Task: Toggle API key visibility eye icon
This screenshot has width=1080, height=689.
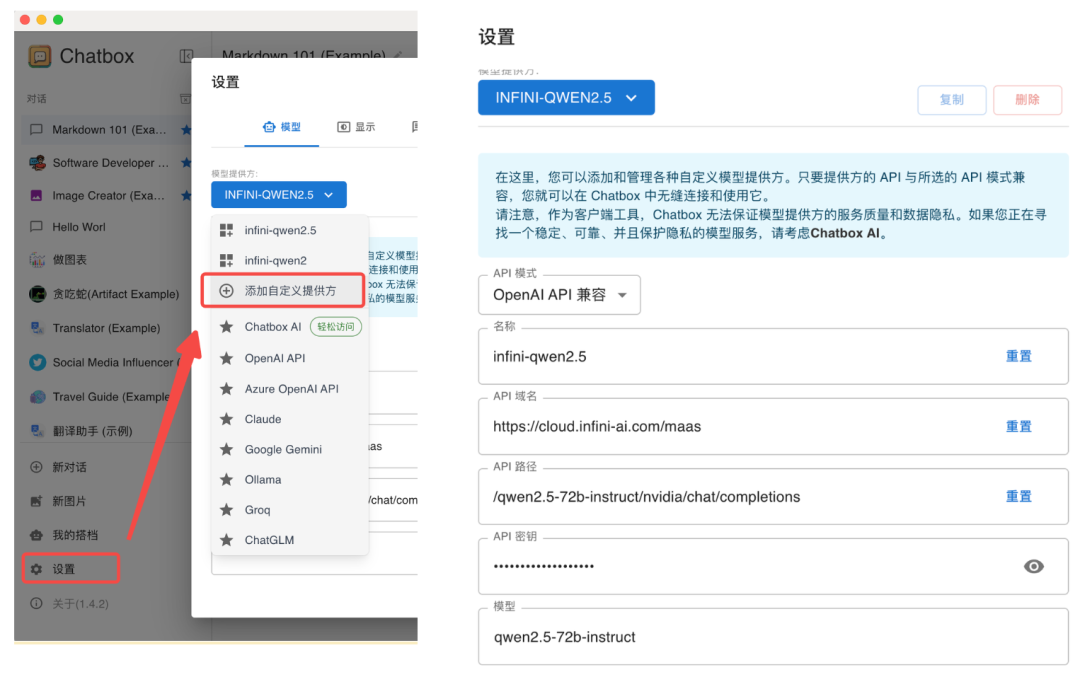Action: click(x=1033, y=566)
